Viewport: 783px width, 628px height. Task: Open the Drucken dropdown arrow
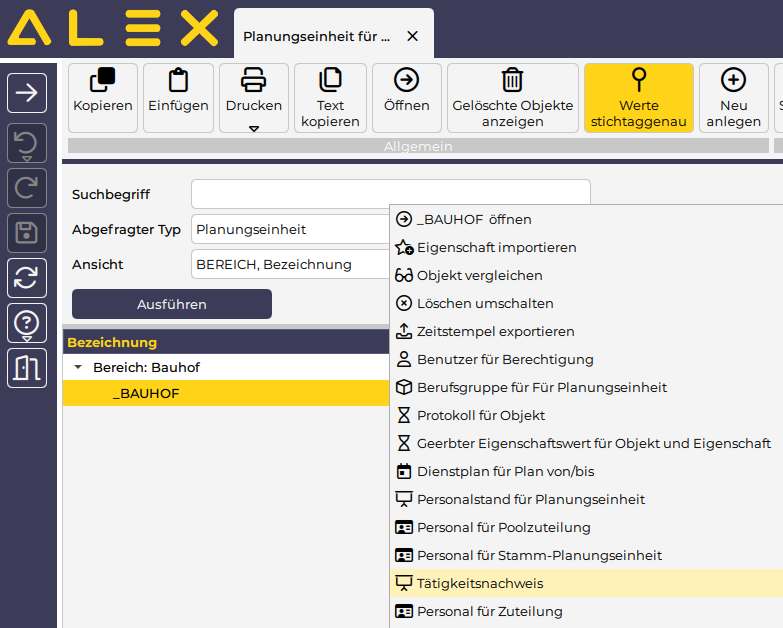pyautogui.click(x=254, y=128)
